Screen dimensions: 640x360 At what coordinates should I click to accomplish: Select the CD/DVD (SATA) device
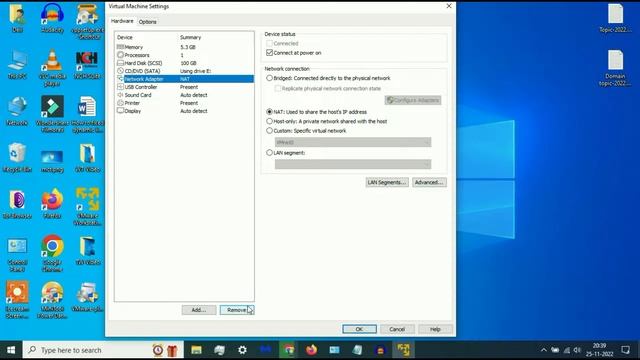[x=184, y=71]
